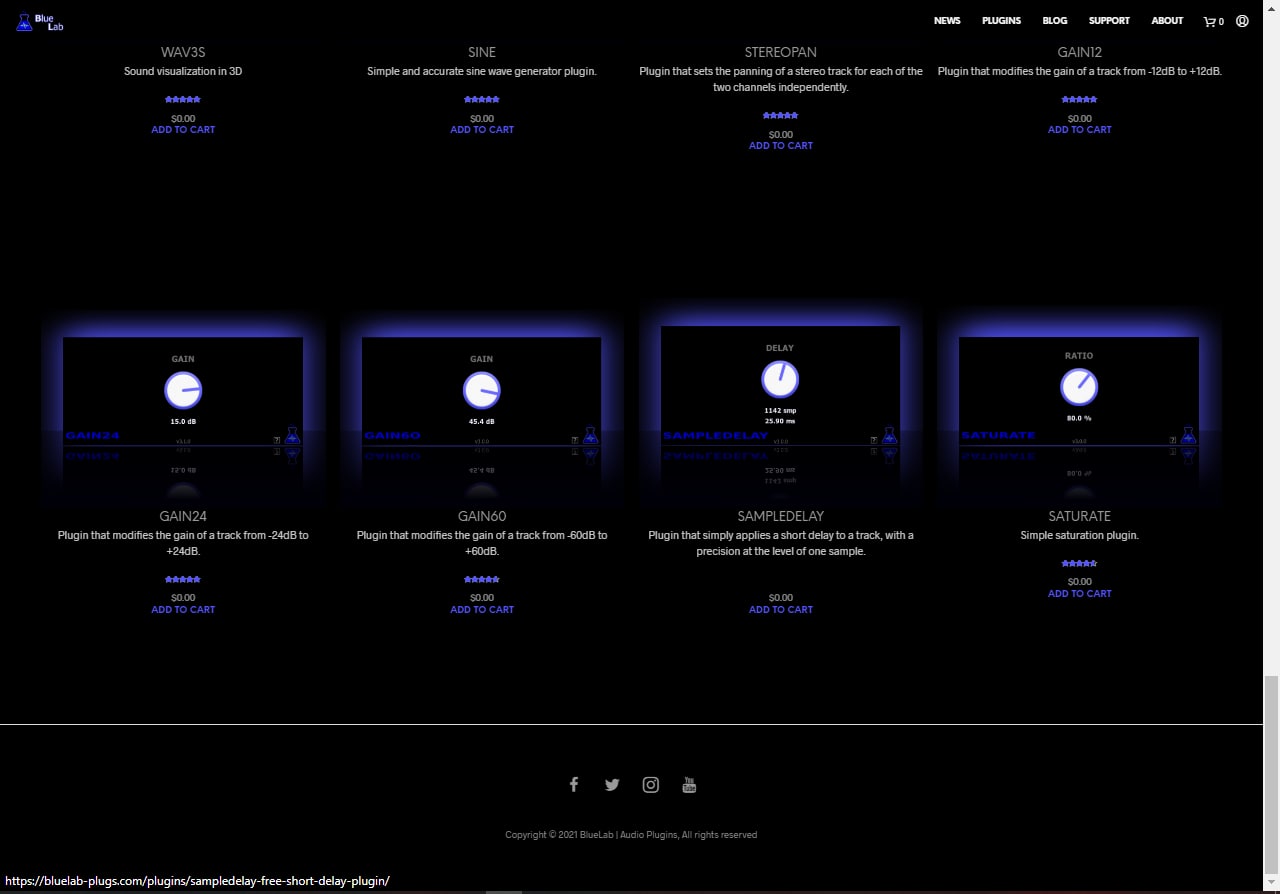Go to the BLOG menu item
The height and width of the screenshot is (894, 1280).
(x=1055, y=21)
